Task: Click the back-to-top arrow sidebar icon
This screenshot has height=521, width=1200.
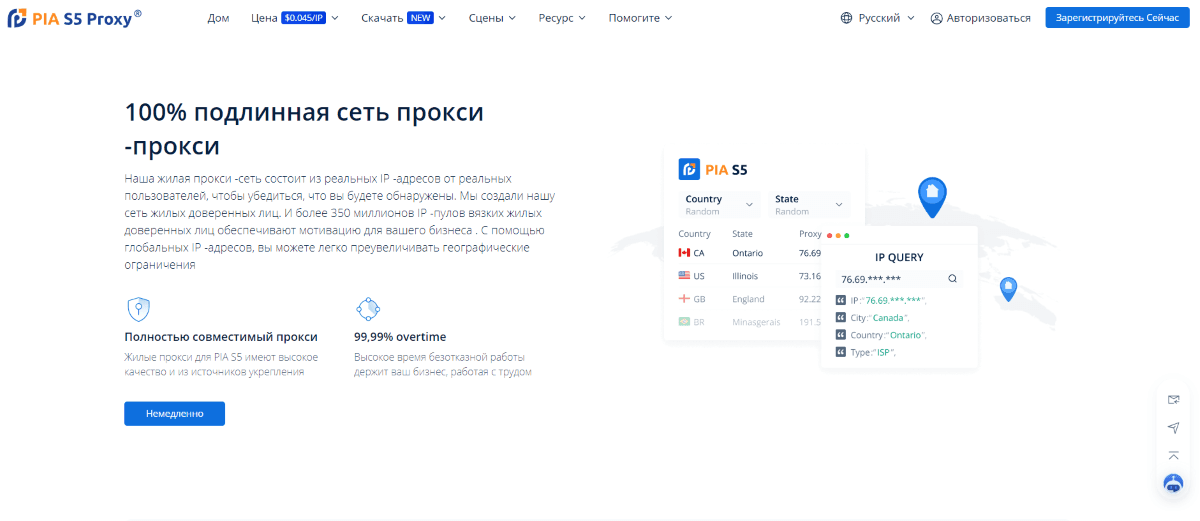Action: coord(1174,456)
